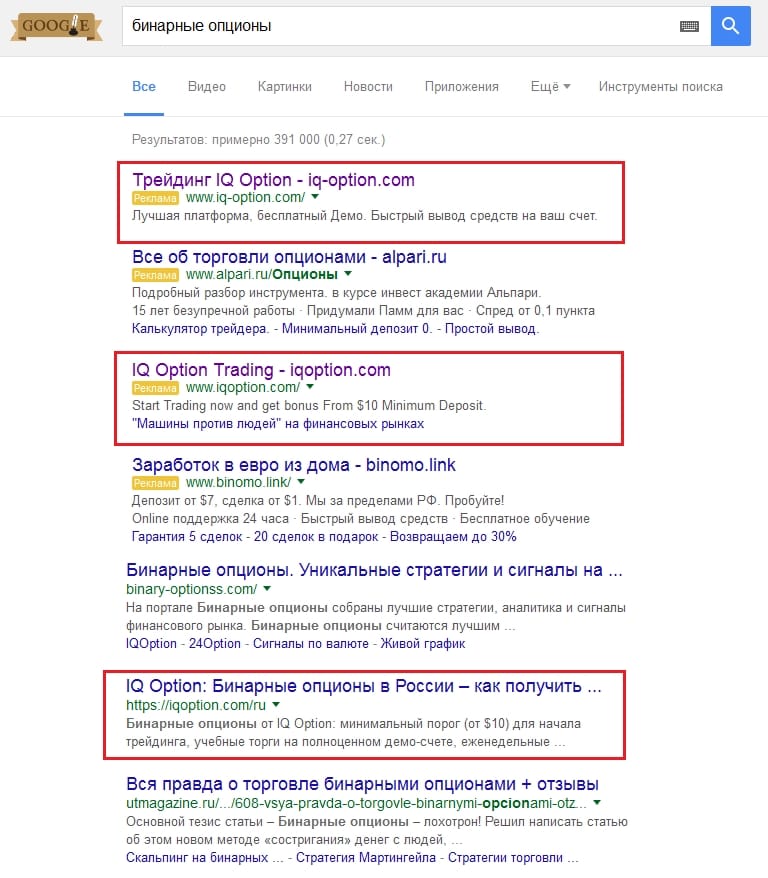Expand arrow next to utmagazine.ru URL
This screenshot has width=768, height=878.
point(597,802)
